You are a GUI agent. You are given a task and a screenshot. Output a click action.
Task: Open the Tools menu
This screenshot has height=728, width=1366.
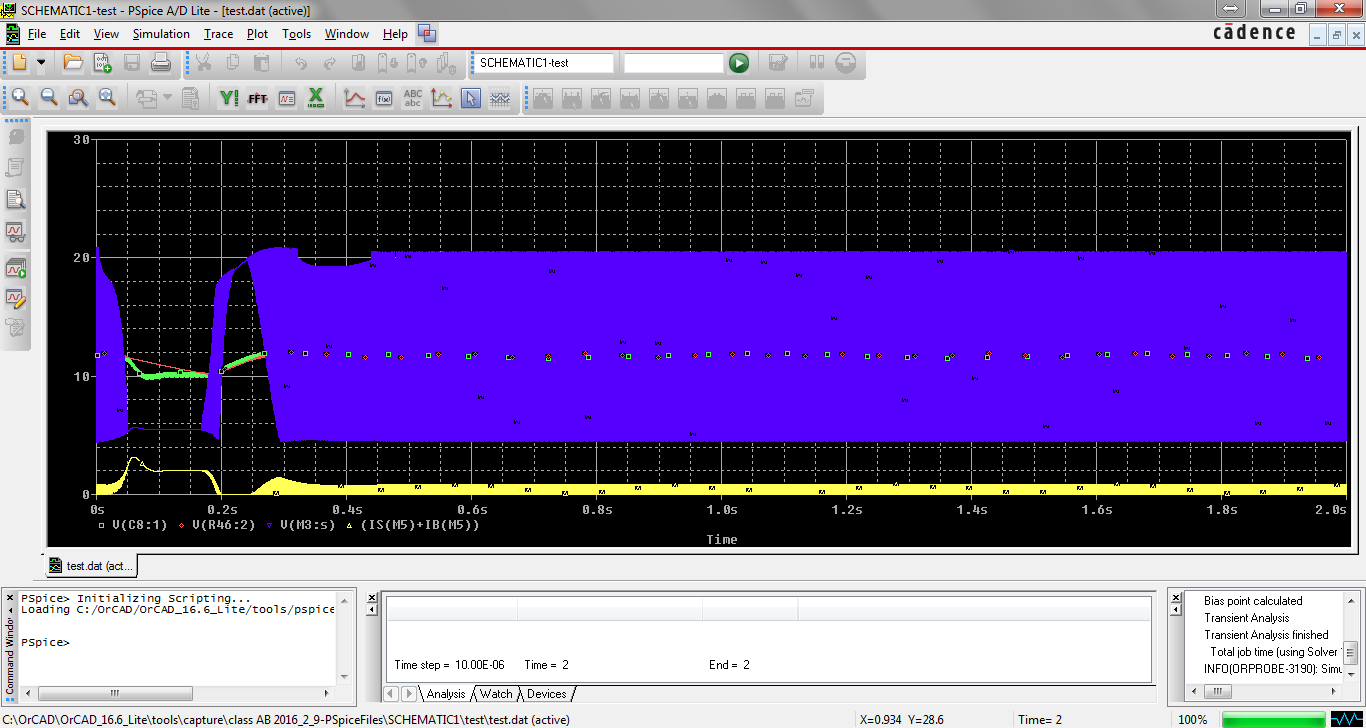[297, 34]
